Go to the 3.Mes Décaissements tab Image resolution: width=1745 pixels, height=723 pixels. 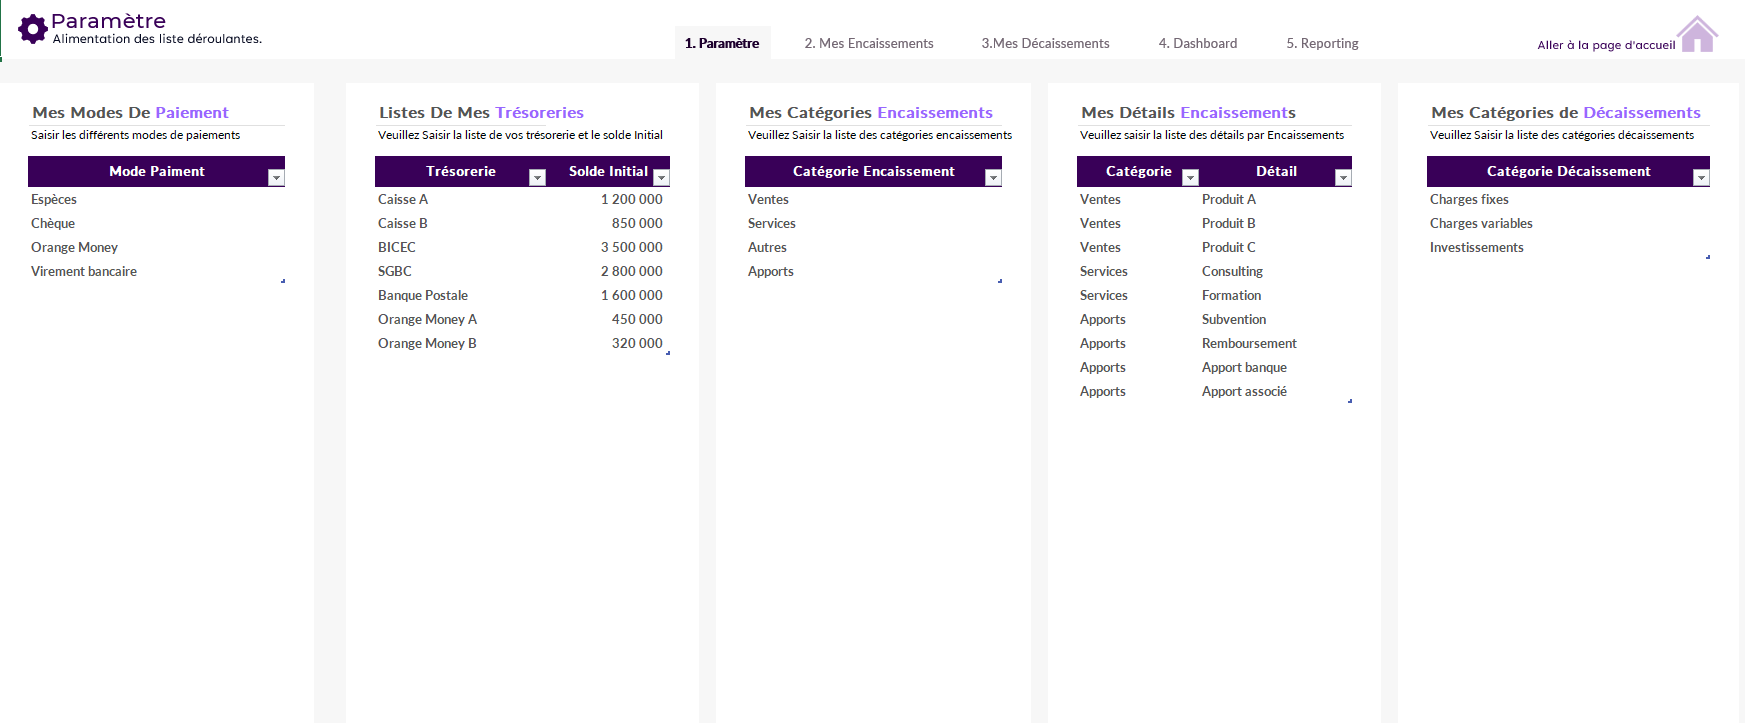click(x=1045, y=43)
